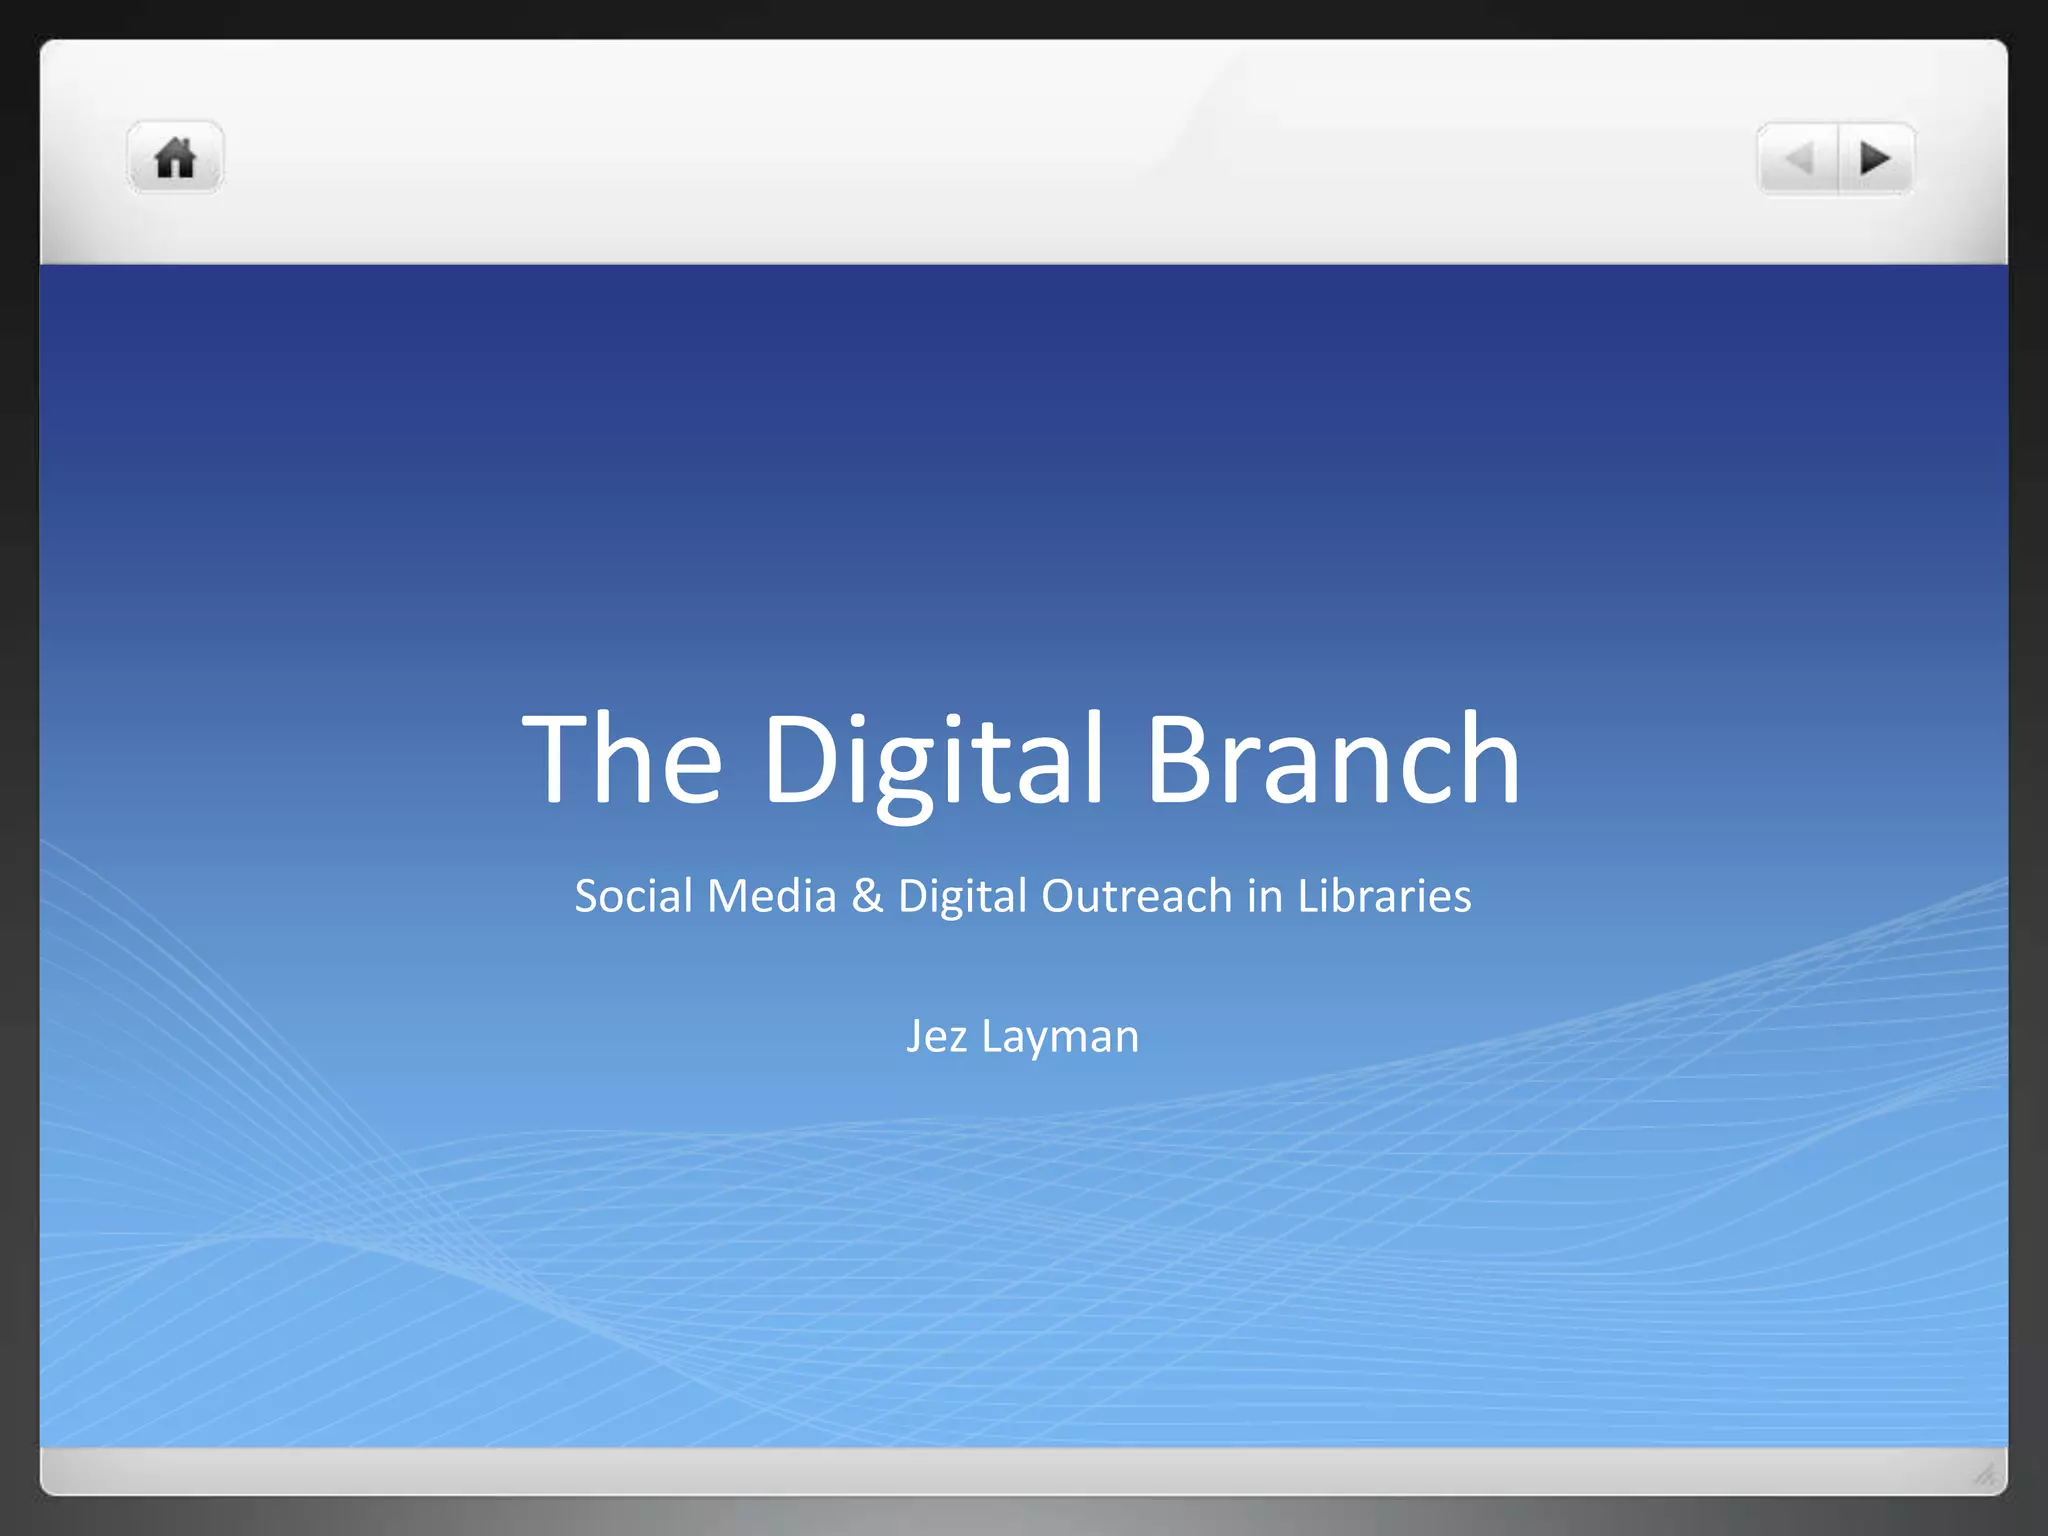The image size is (2048, 1536).
Task: Select the title 'The Digital Branch'
Action: pyautogui.click(x=1021, y=757)
